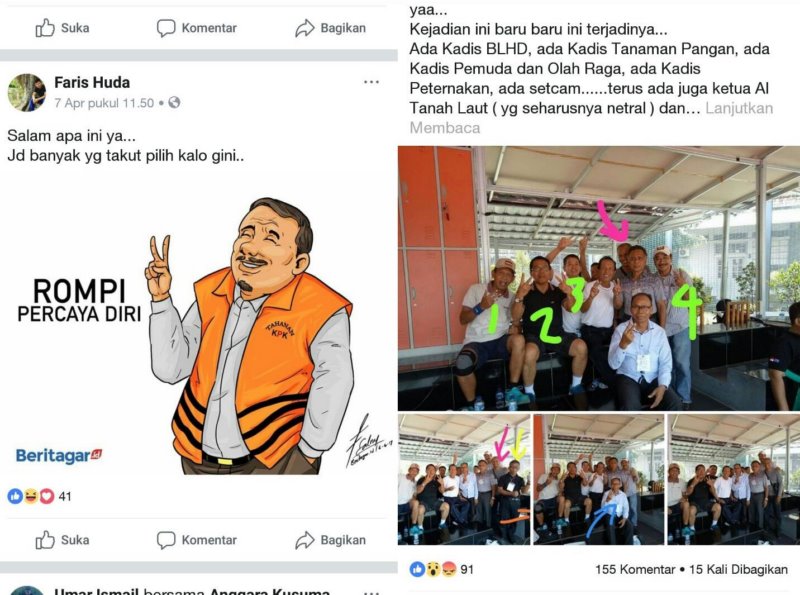Like the Rompi Percaya Diri post with Suka

[62, 540]
